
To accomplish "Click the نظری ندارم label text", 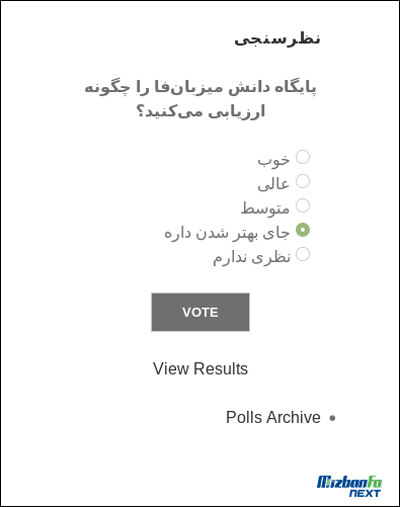I will click(252, 257).
